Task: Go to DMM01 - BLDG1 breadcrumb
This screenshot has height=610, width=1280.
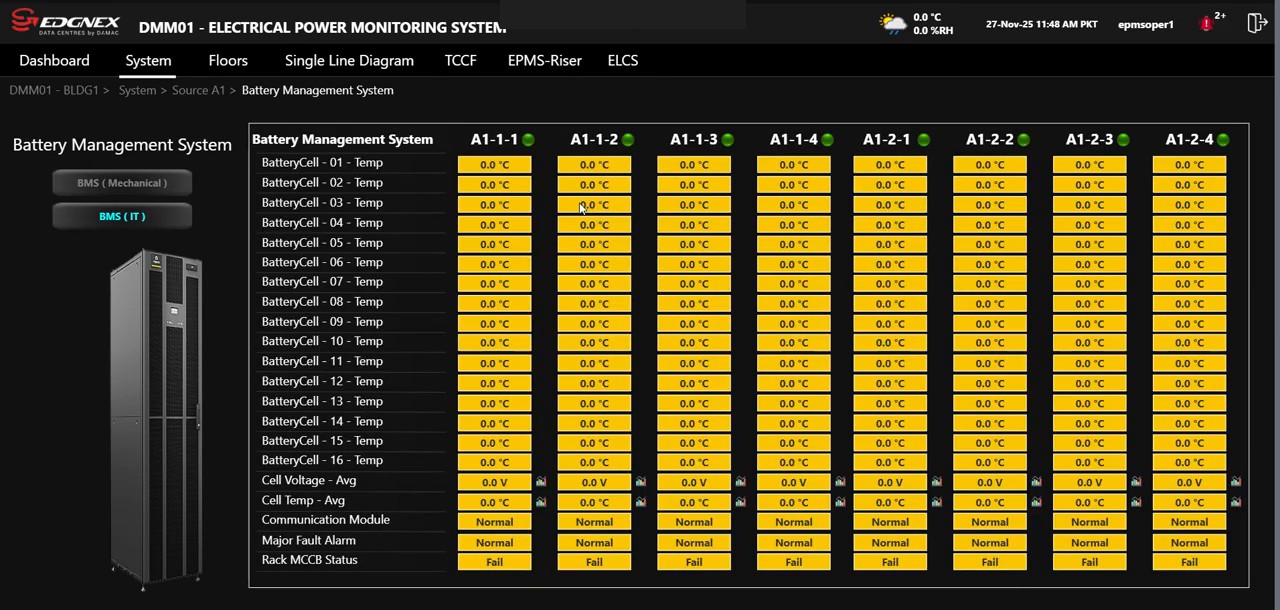Action: point(54,90)
